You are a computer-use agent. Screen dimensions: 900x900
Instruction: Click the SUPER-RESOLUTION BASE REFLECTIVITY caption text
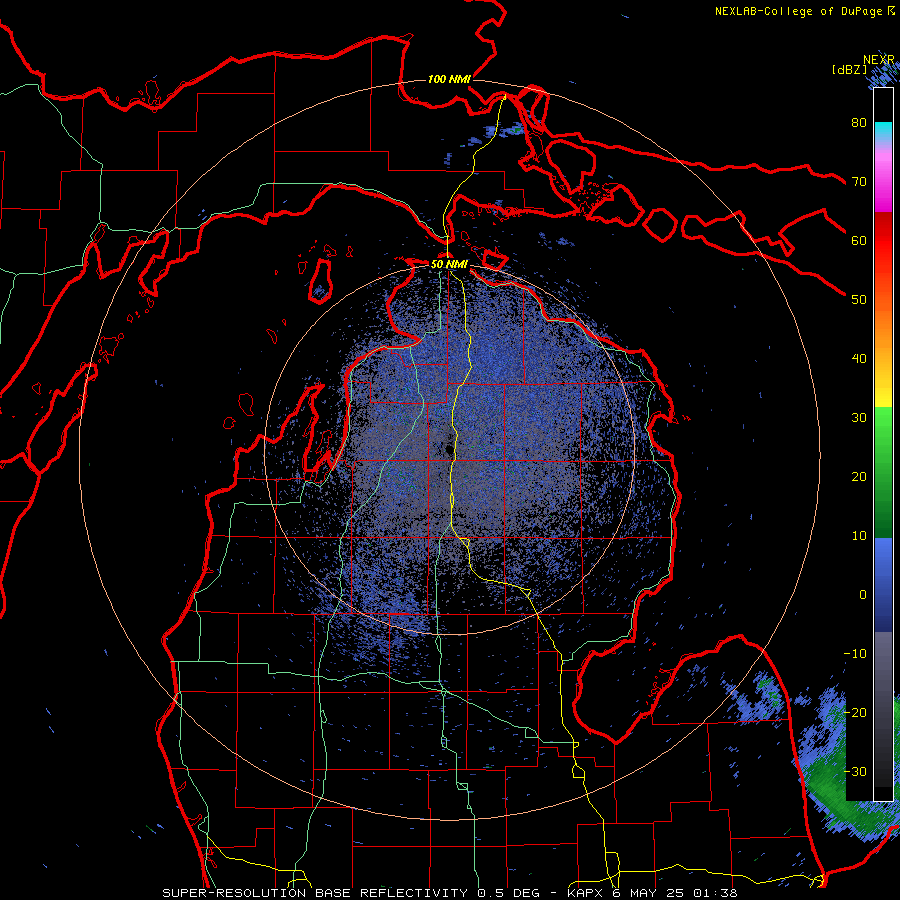tap(314, 893)
